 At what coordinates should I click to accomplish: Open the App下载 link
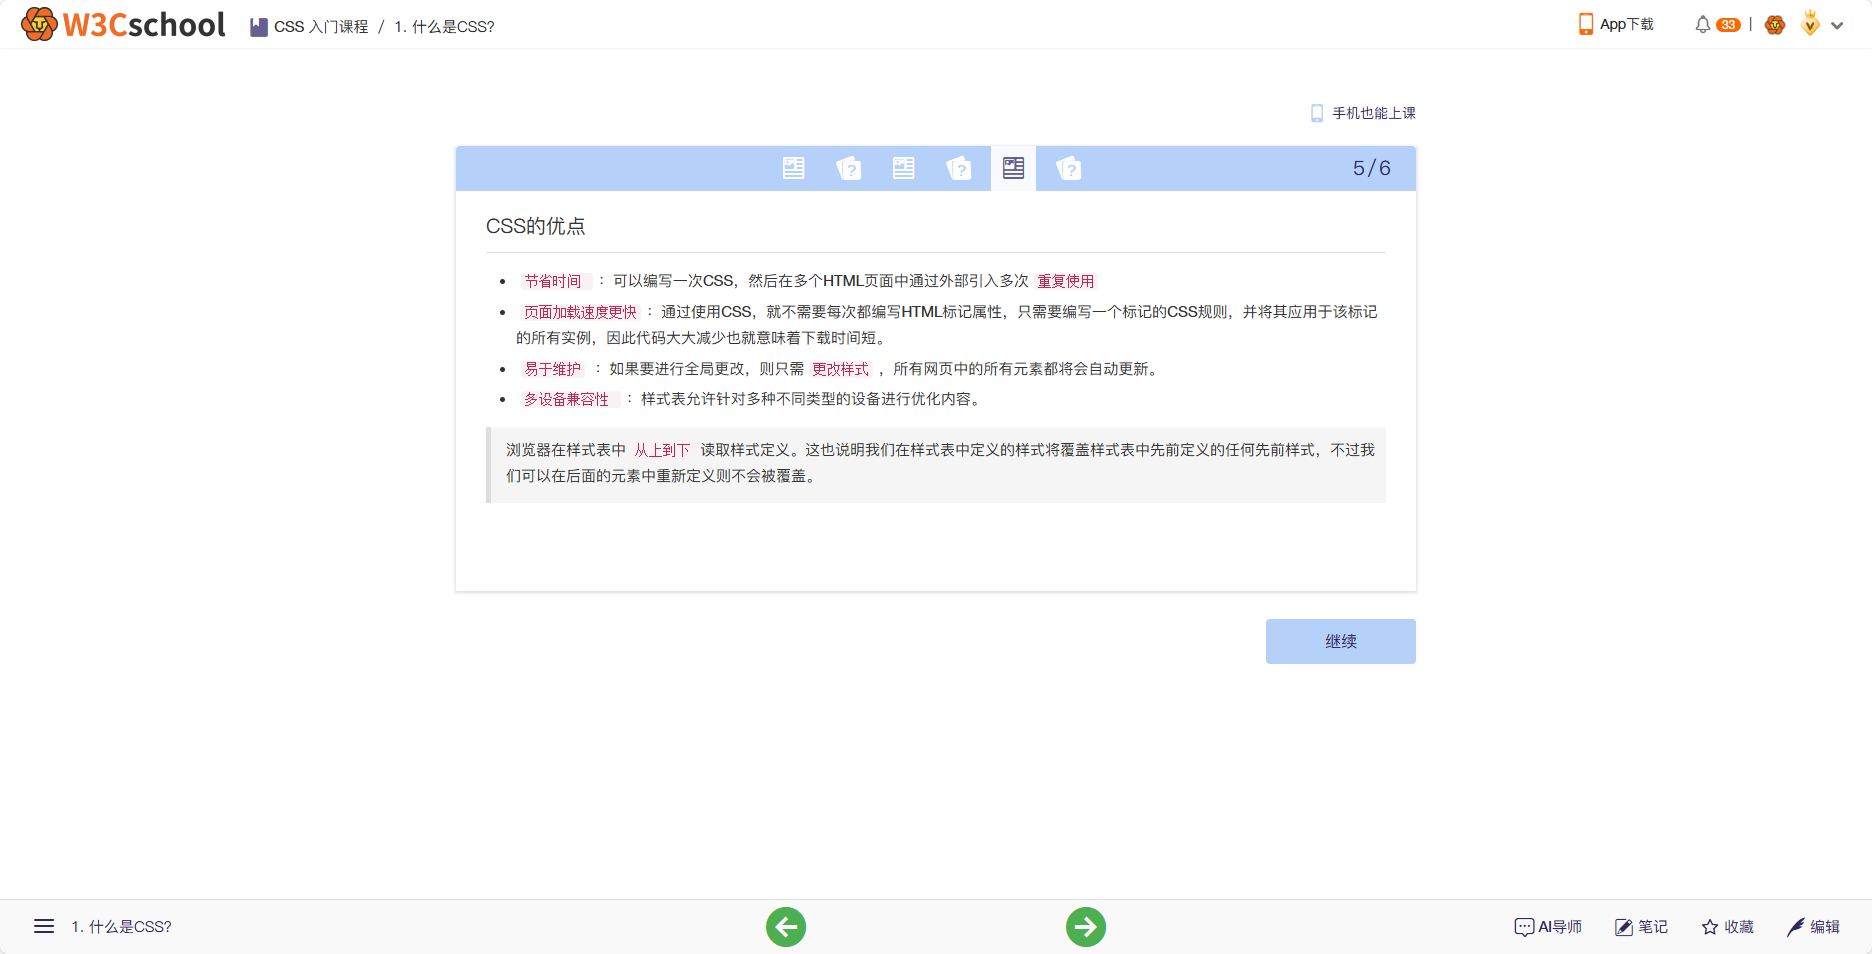(1626, 24)
